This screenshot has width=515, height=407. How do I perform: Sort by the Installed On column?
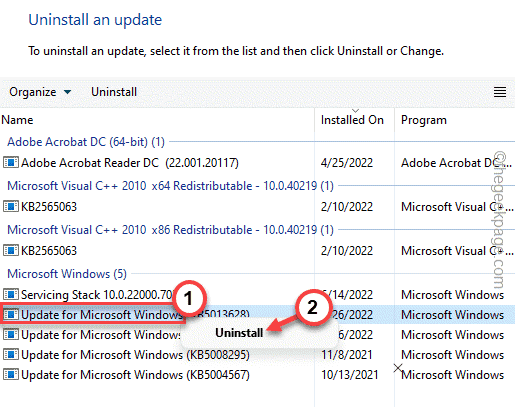352,120
